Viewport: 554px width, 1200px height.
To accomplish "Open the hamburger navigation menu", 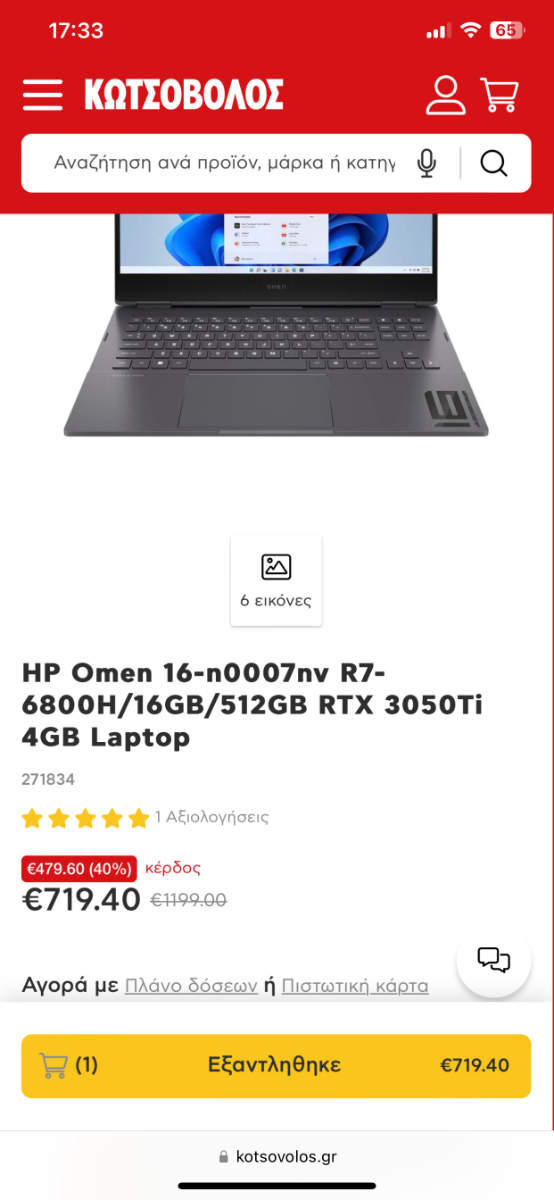I will [x=42, y=95].
